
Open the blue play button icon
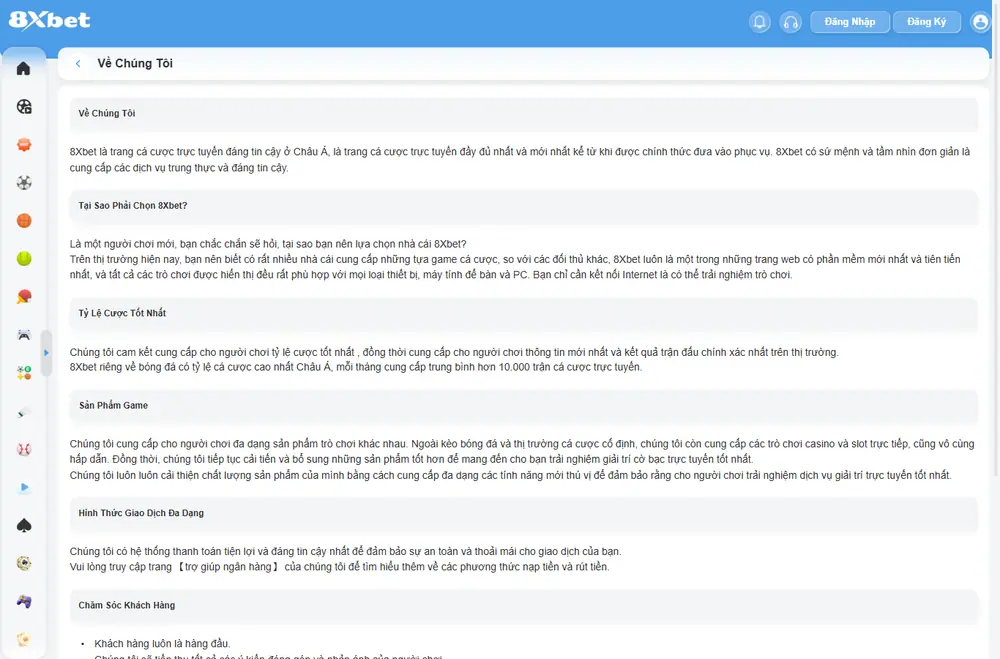tap(24, 487)
